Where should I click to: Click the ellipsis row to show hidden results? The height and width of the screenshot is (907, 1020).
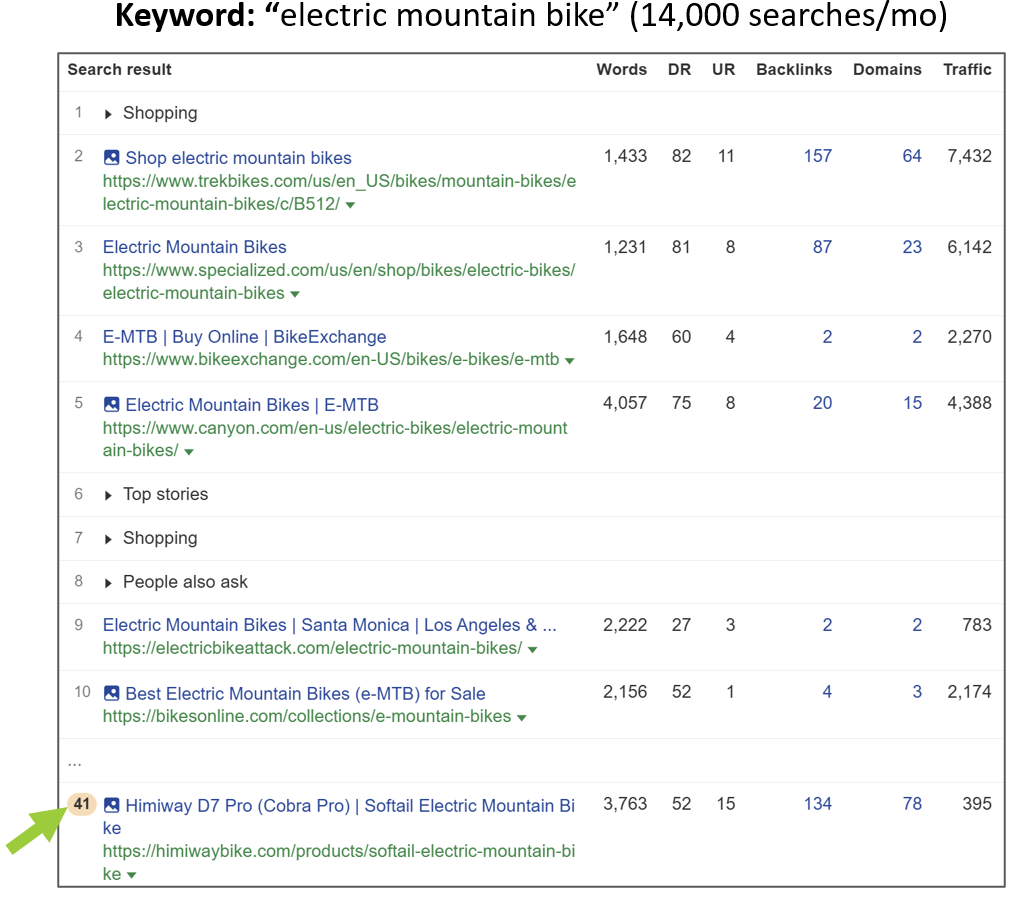[75, 762]
